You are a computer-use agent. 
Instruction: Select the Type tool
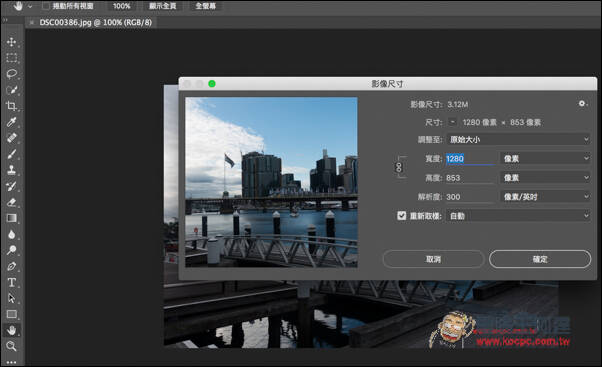[x=12, y=282]
